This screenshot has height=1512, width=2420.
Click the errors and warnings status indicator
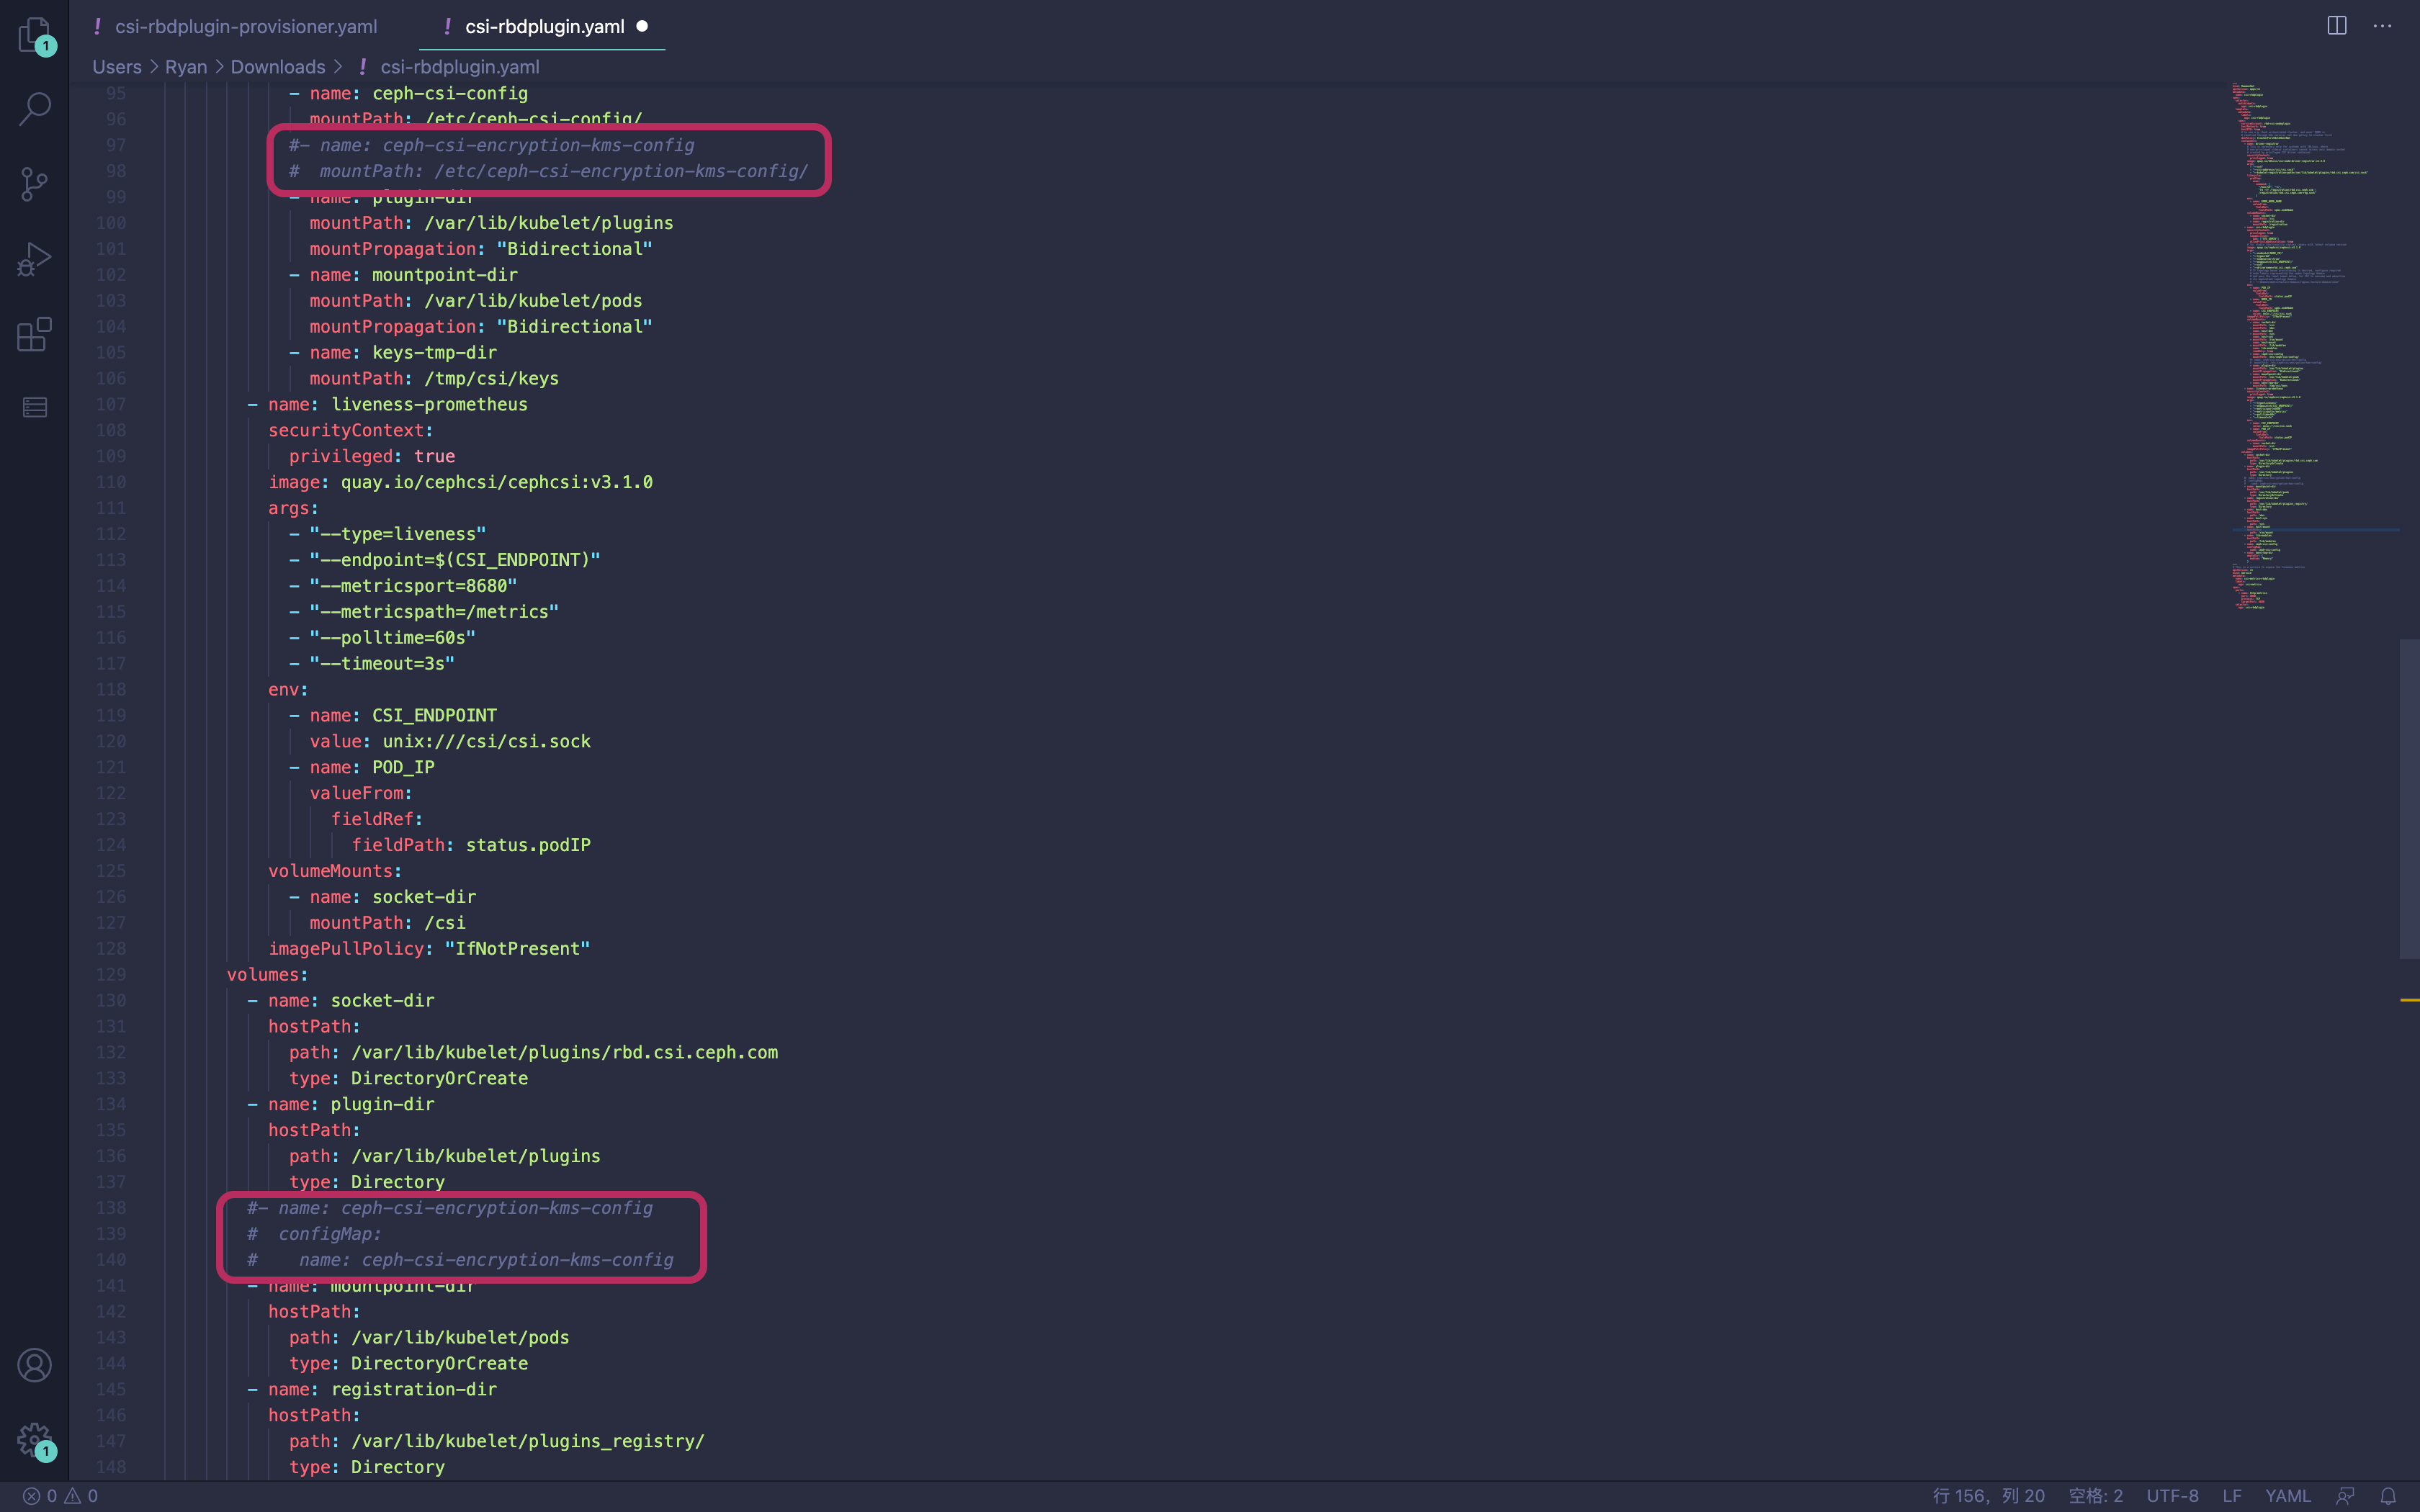pyautogui.click(x=60, y=1496)
